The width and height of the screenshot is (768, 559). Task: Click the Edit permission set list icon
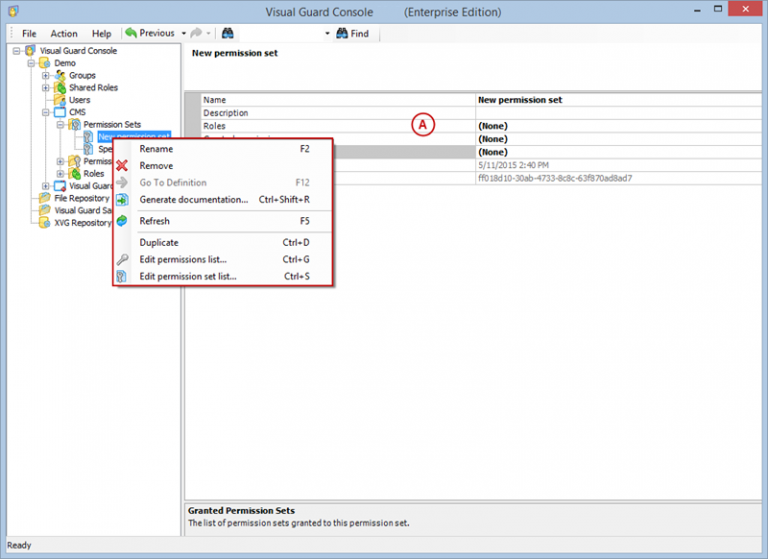pyautogui.click(x=122, y=276)
